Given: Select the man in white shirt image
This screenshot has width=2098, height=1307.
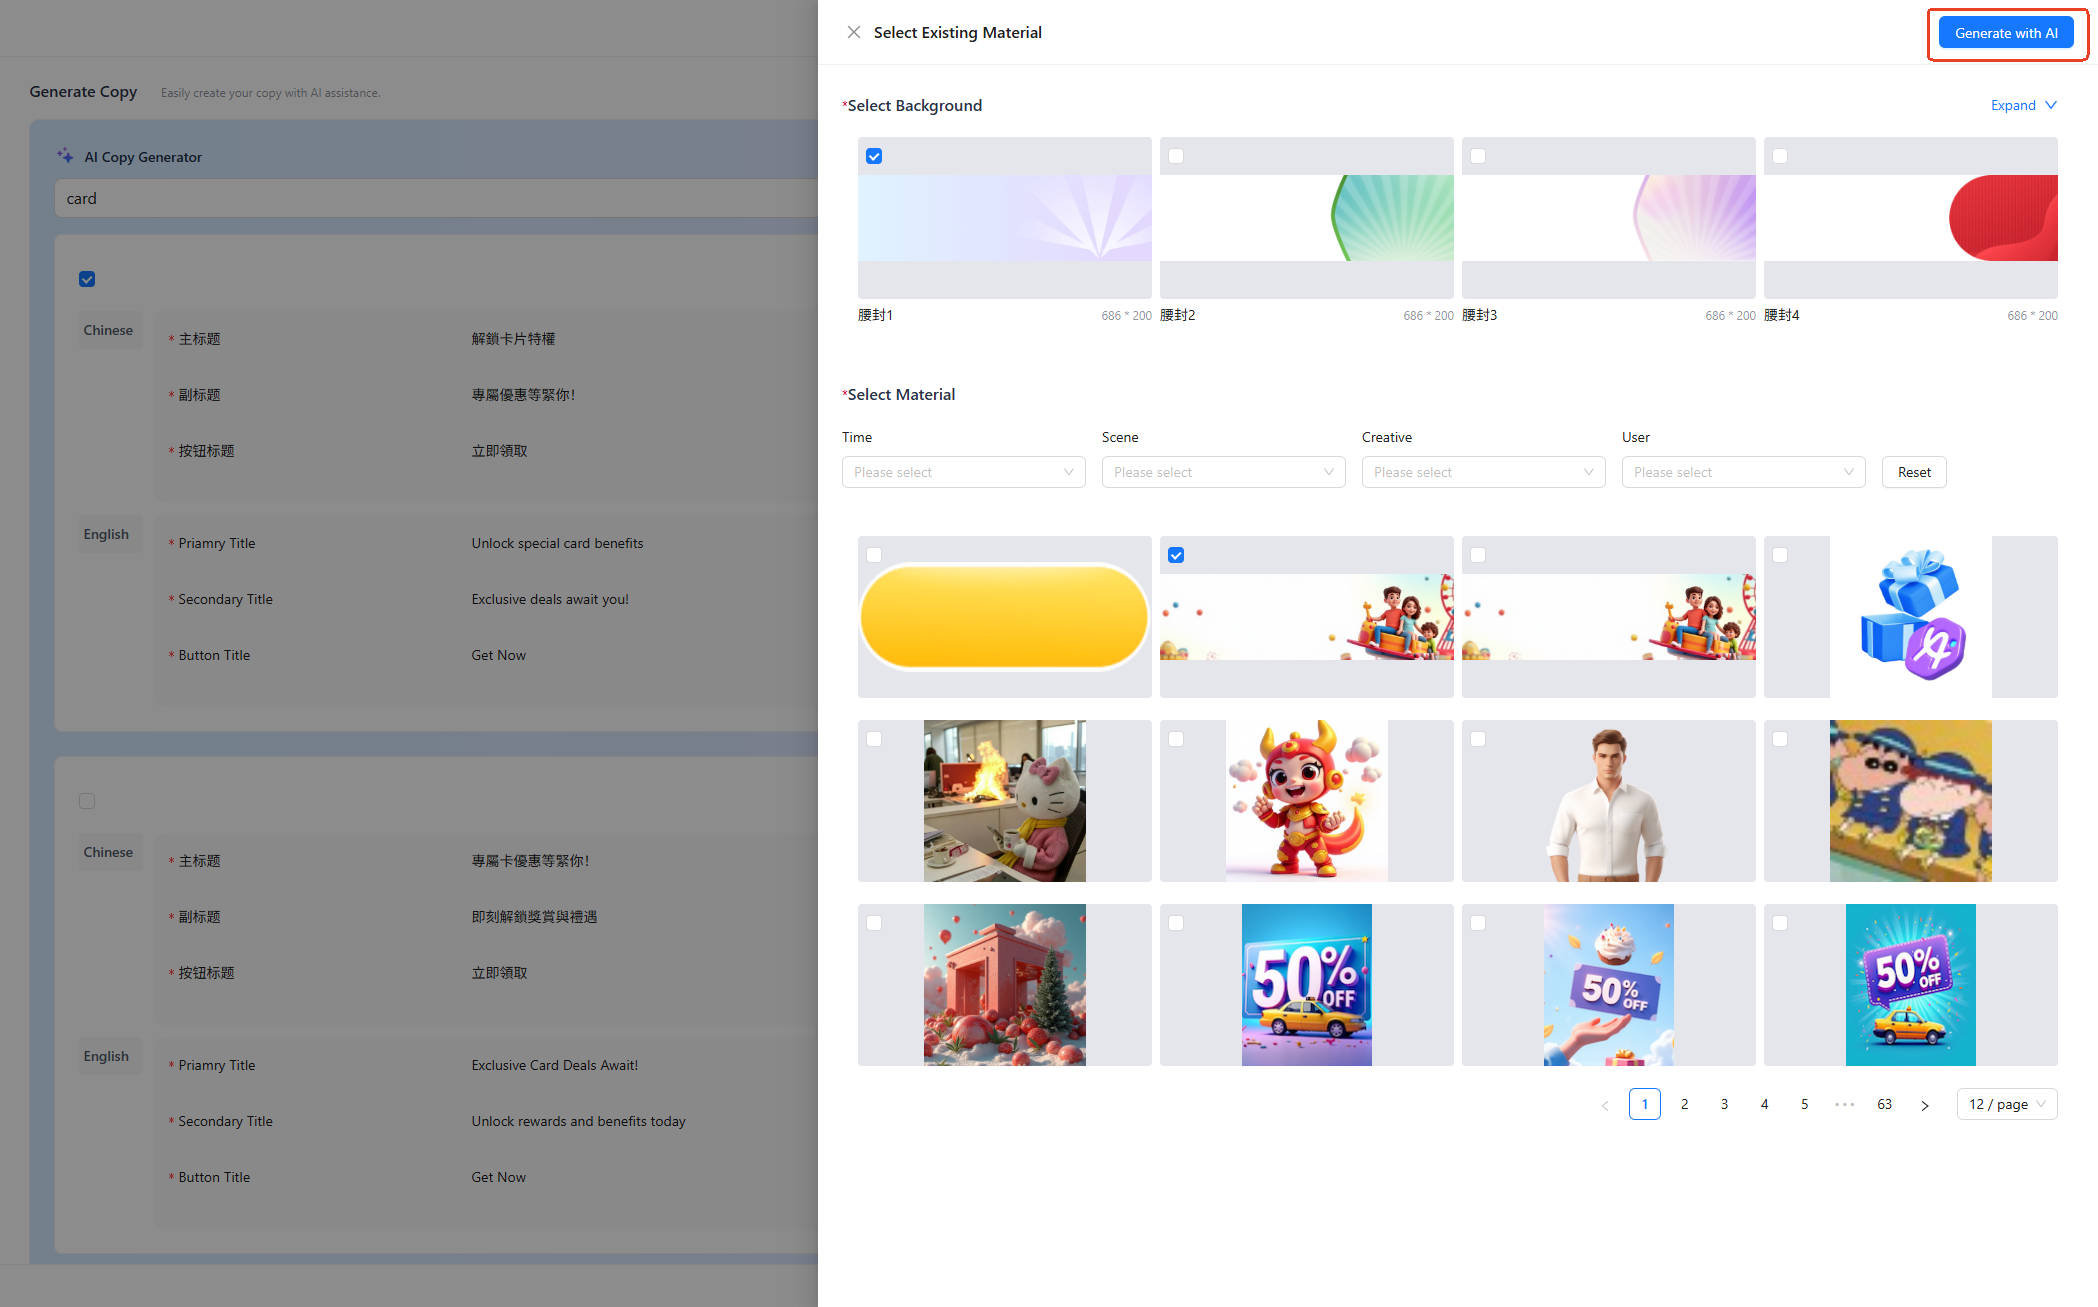Looking at the screenshot, I should pyautogui.click(x=1608, y=801).
